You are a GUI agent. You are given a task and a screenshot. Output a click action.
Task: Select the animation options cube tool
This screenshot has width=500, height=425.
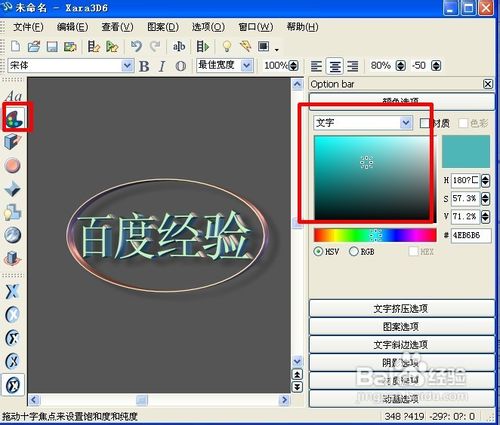(x=13, y=258)
